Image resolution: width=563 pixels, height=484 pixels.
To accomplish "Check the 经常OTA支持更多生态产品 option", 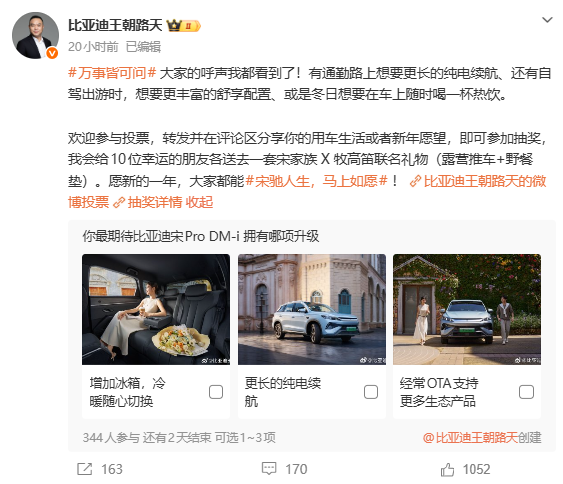I will (x=526, y=392).
